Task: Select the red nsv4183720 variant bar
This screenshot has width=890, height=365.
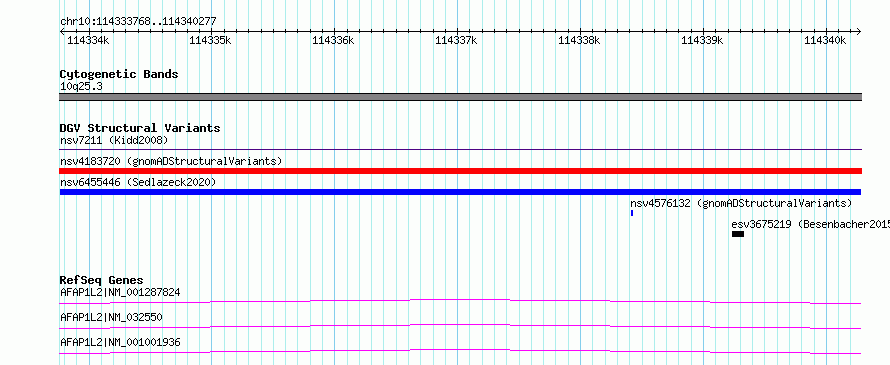Action: tap(461, 171)
